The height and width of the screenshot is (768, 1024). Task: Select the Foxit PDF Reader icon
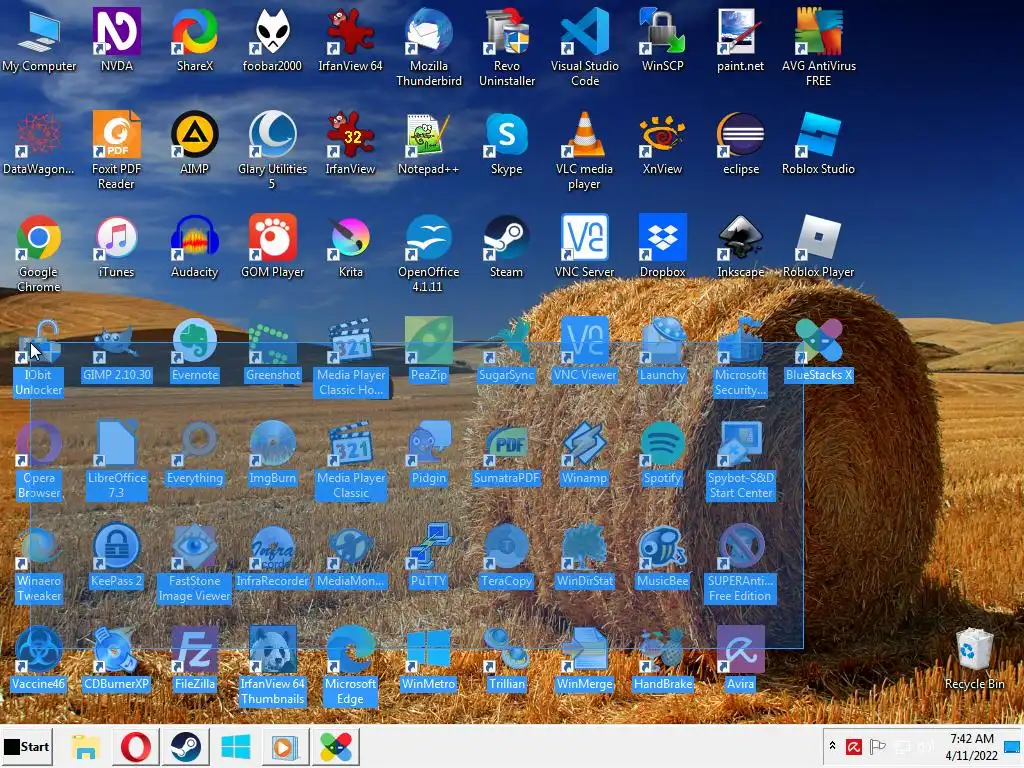pyautogui.click(x=116, y=150)
